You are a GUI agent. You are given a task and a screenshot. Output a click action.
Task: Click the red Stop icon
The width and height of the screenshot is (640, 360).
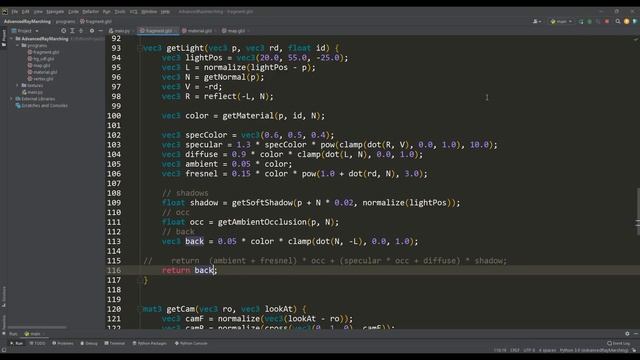coord(607,21)
